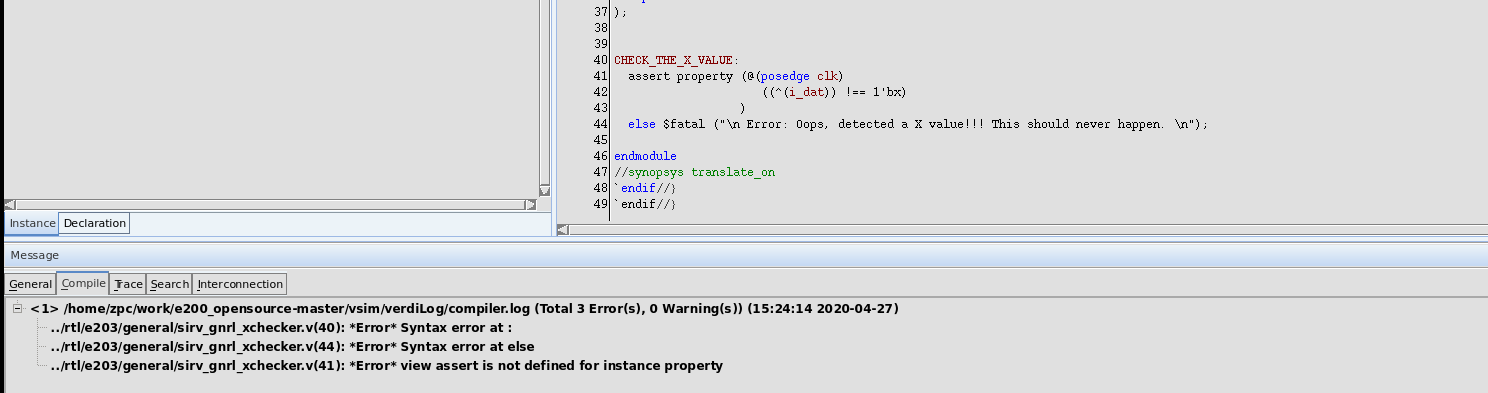Select the 'Syntax error at else' message
This screenshot has height=393, width=1488.
(292, 347)
